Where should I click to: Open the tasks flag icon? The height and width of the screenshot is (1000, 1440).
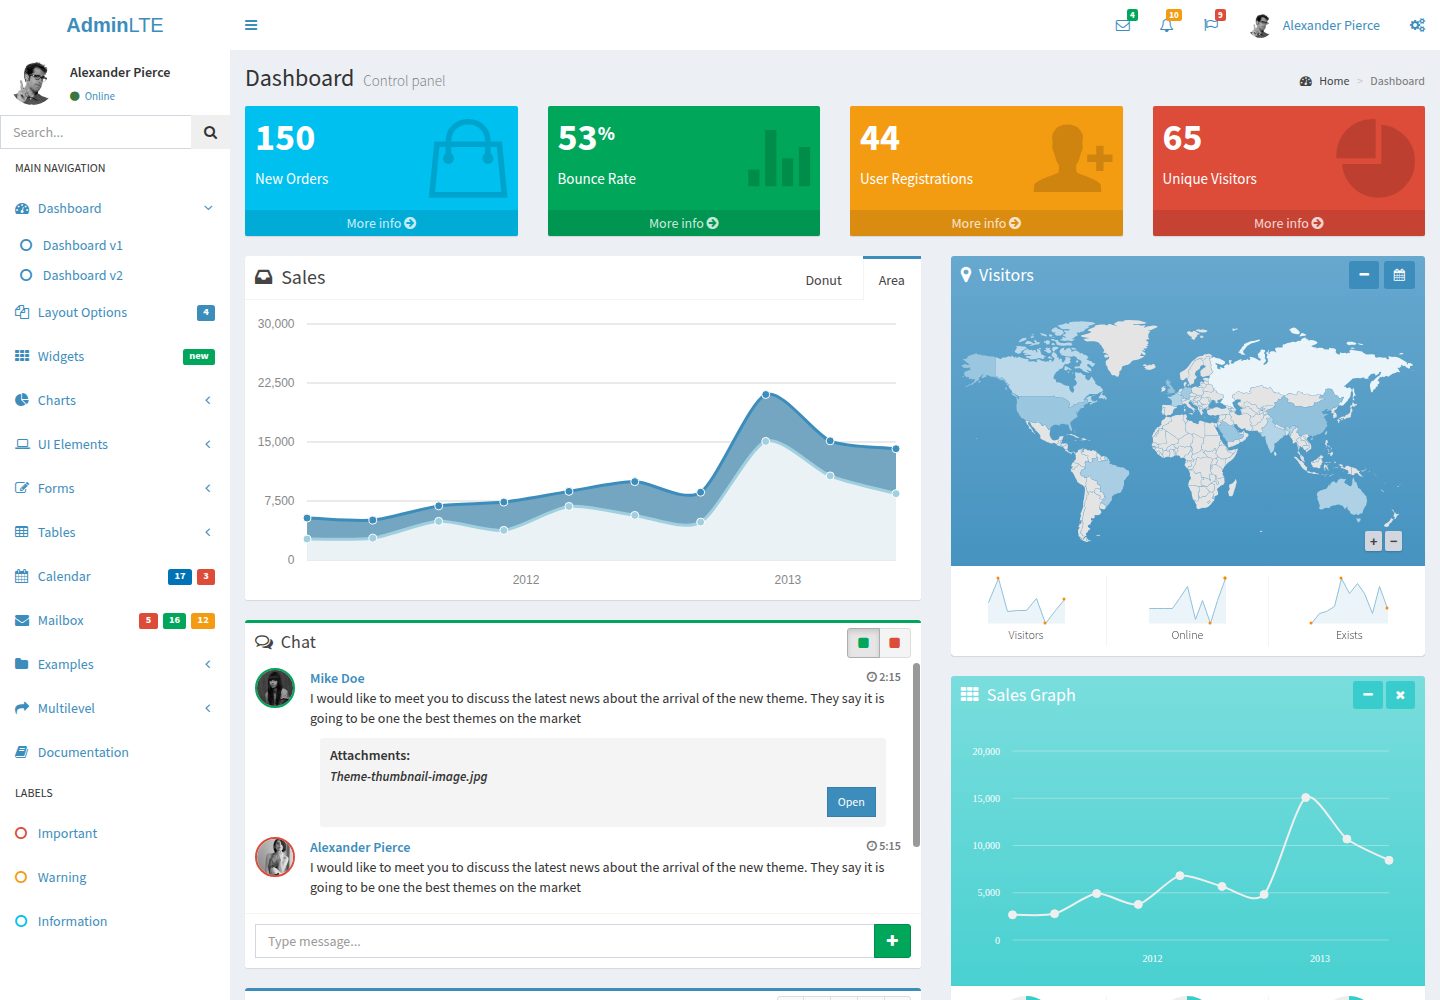tap(1211, 25)
